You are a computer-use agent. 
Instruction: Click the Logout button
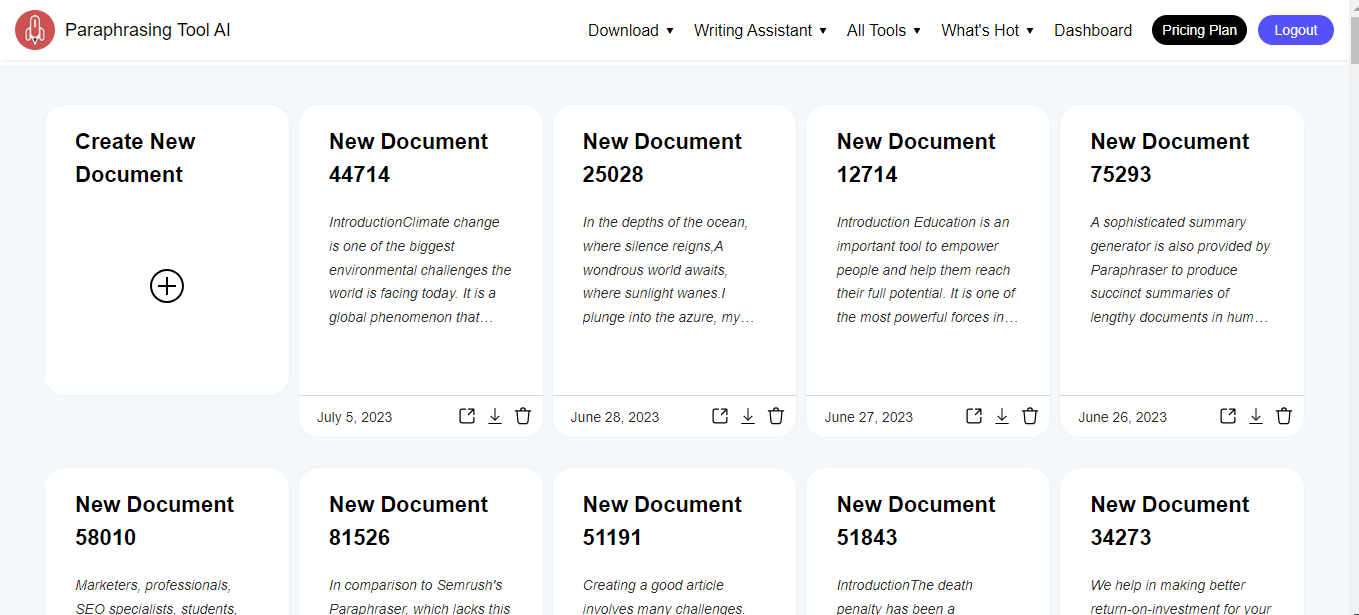(x=1296, y=30)
